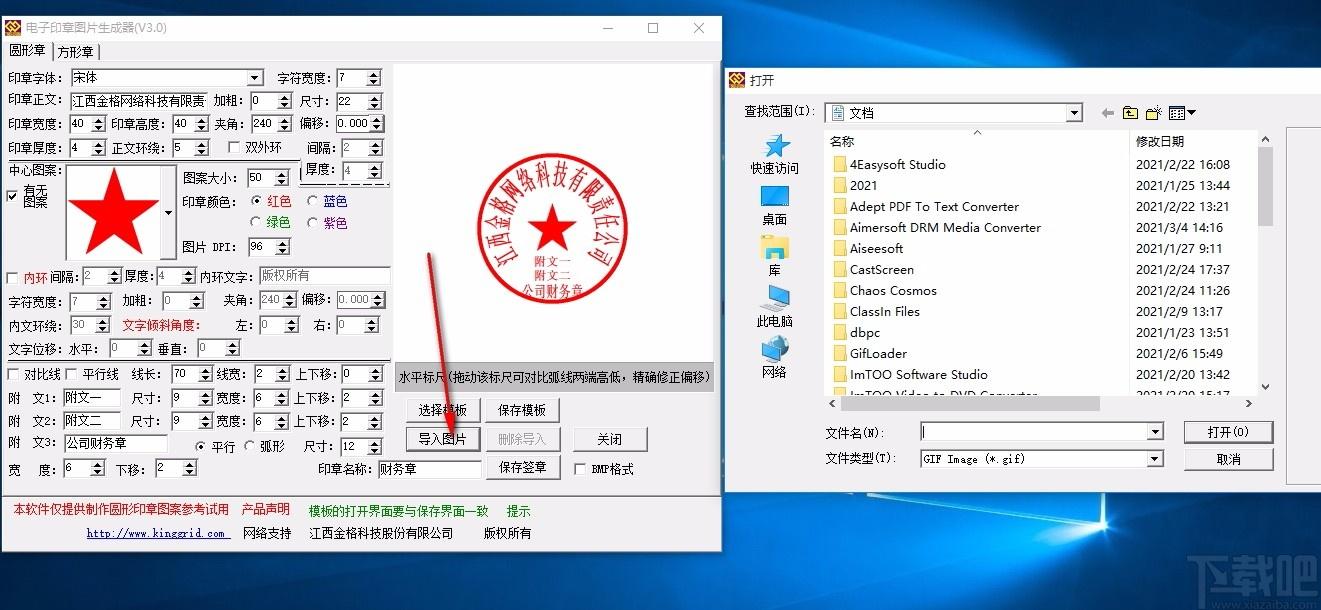Image resolution: width=1321 pixels, height=610 pixels.
Task: Adjust 印章宽度 spinner value
Action: [x=98, y=124]
